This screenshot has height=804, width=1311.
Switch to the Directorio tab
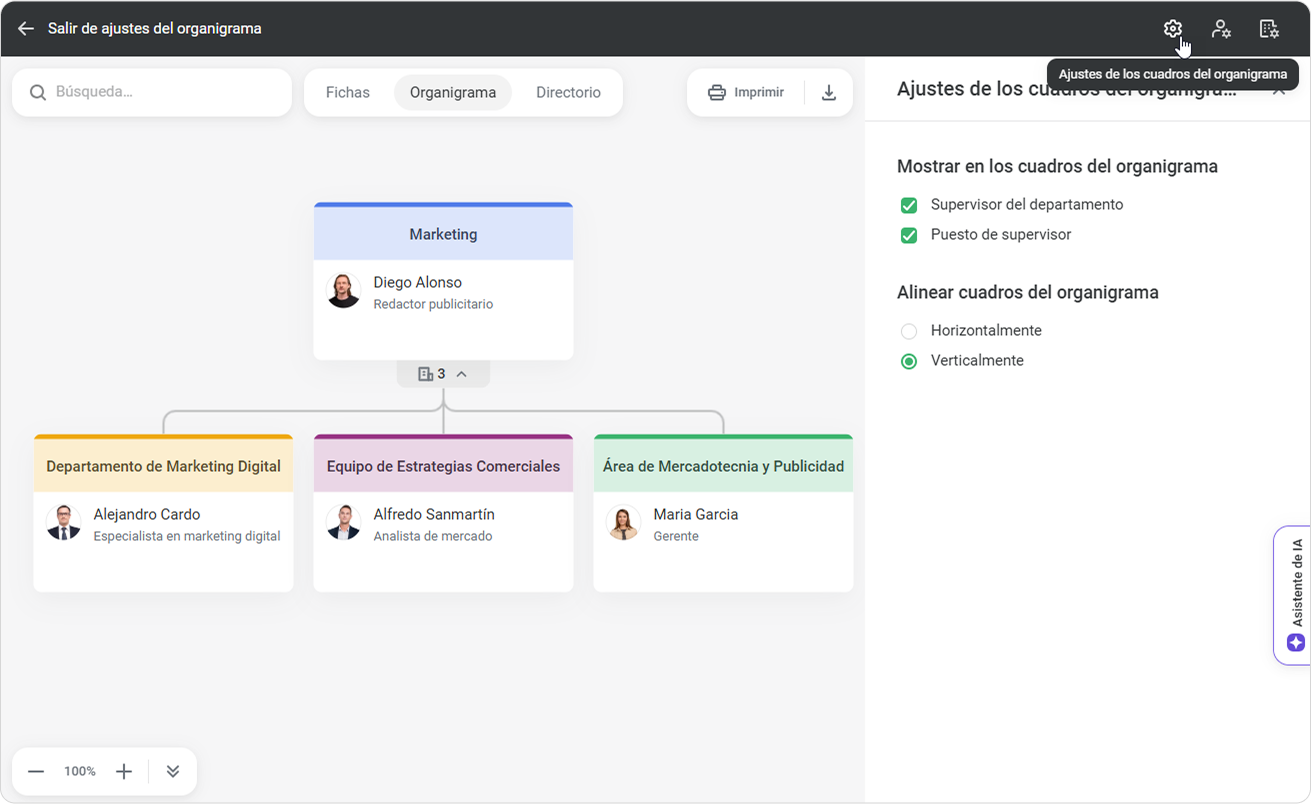tap(568, 93)
